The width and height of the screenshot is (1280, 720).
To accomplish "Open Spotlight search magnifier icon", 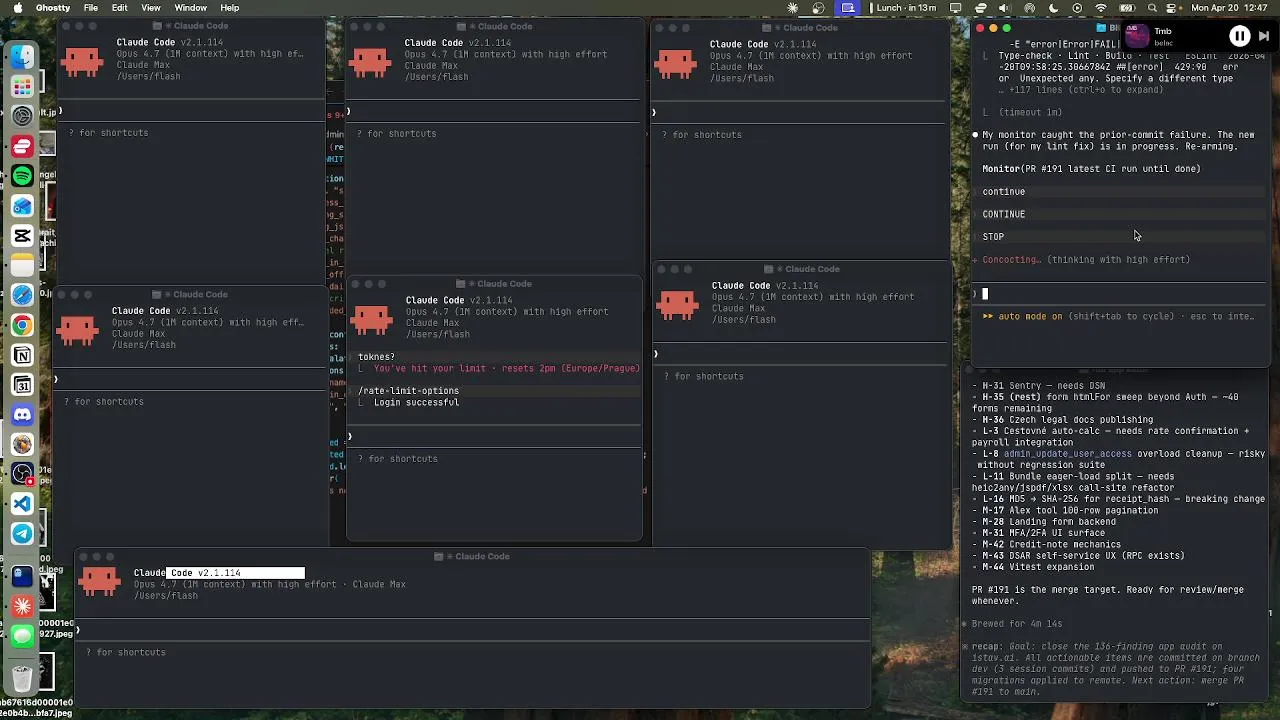I will [1153, 8].
